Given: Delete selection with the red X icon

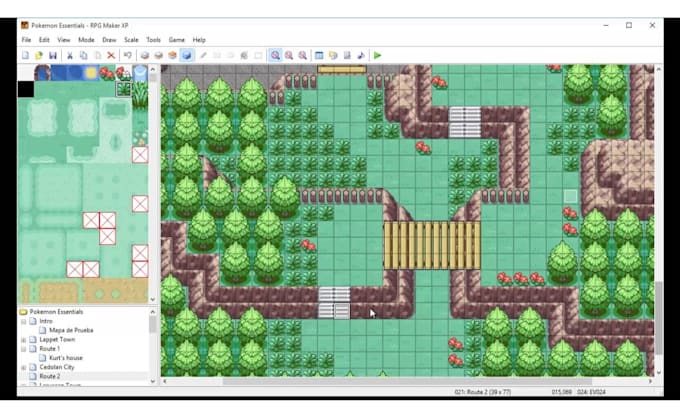Looking at the screenshot, I should tap(111, 55).
